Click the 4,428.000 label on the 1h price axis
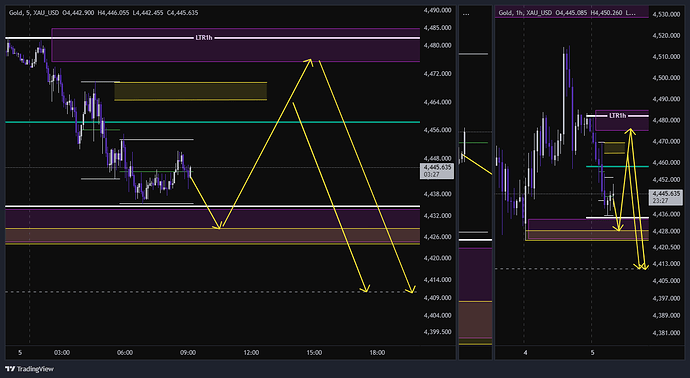 point(666,231)
